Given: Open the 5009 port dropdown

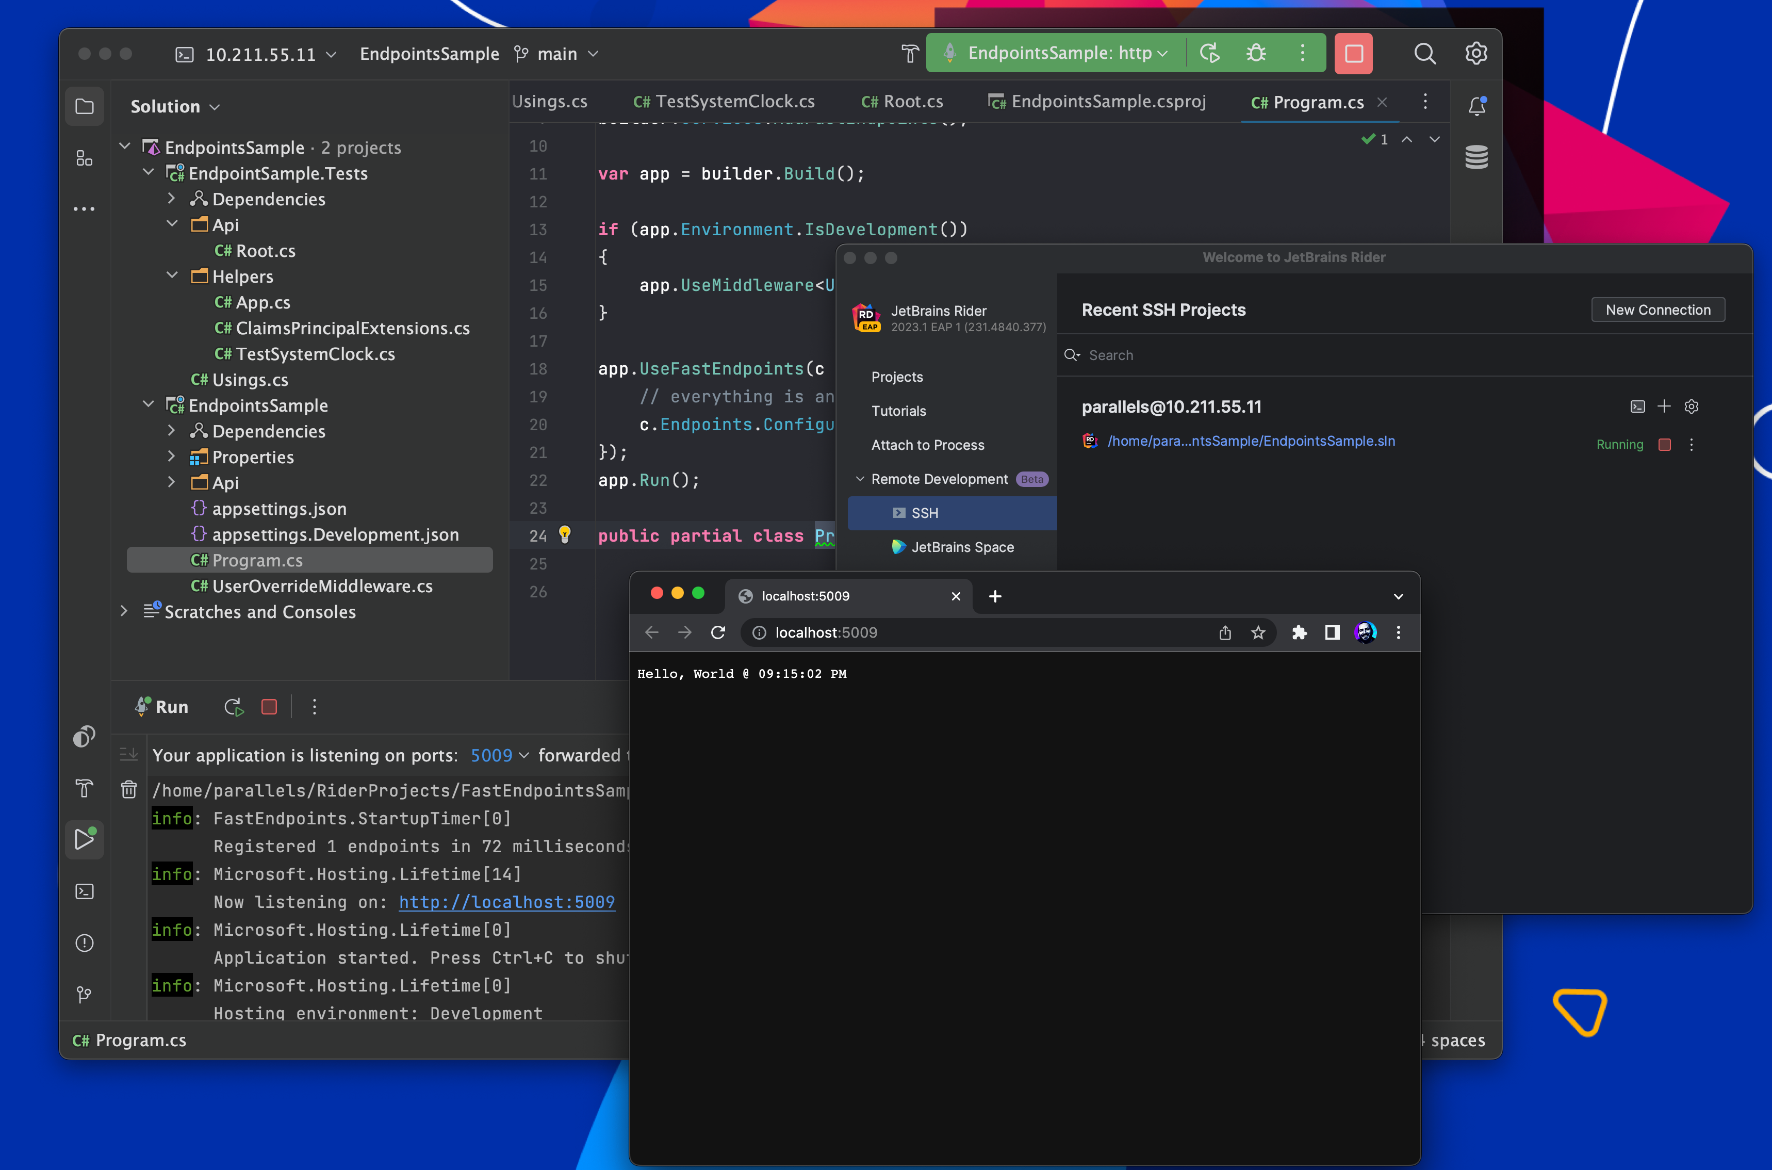Looking at the screenshot, I should [500, 756].
